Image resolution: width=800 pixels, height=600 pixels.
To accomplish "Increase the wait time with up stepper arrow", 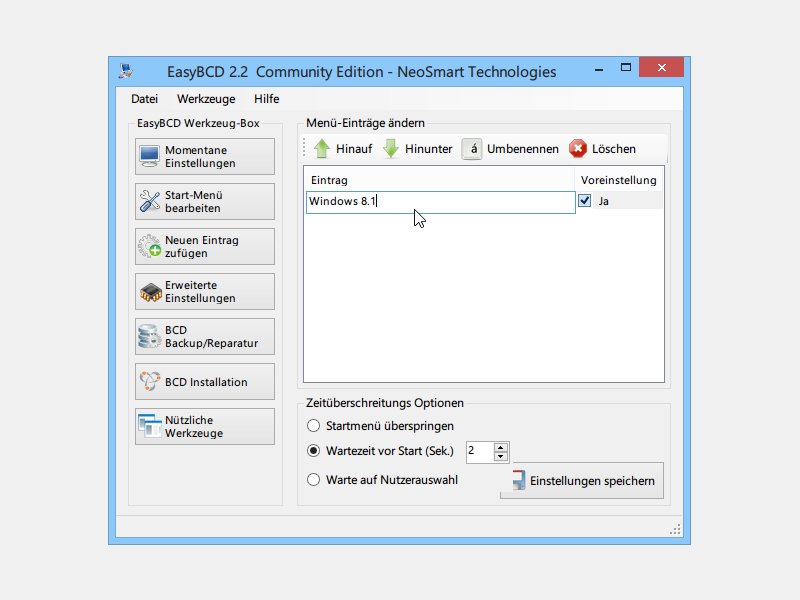I will tap(501, 447).
